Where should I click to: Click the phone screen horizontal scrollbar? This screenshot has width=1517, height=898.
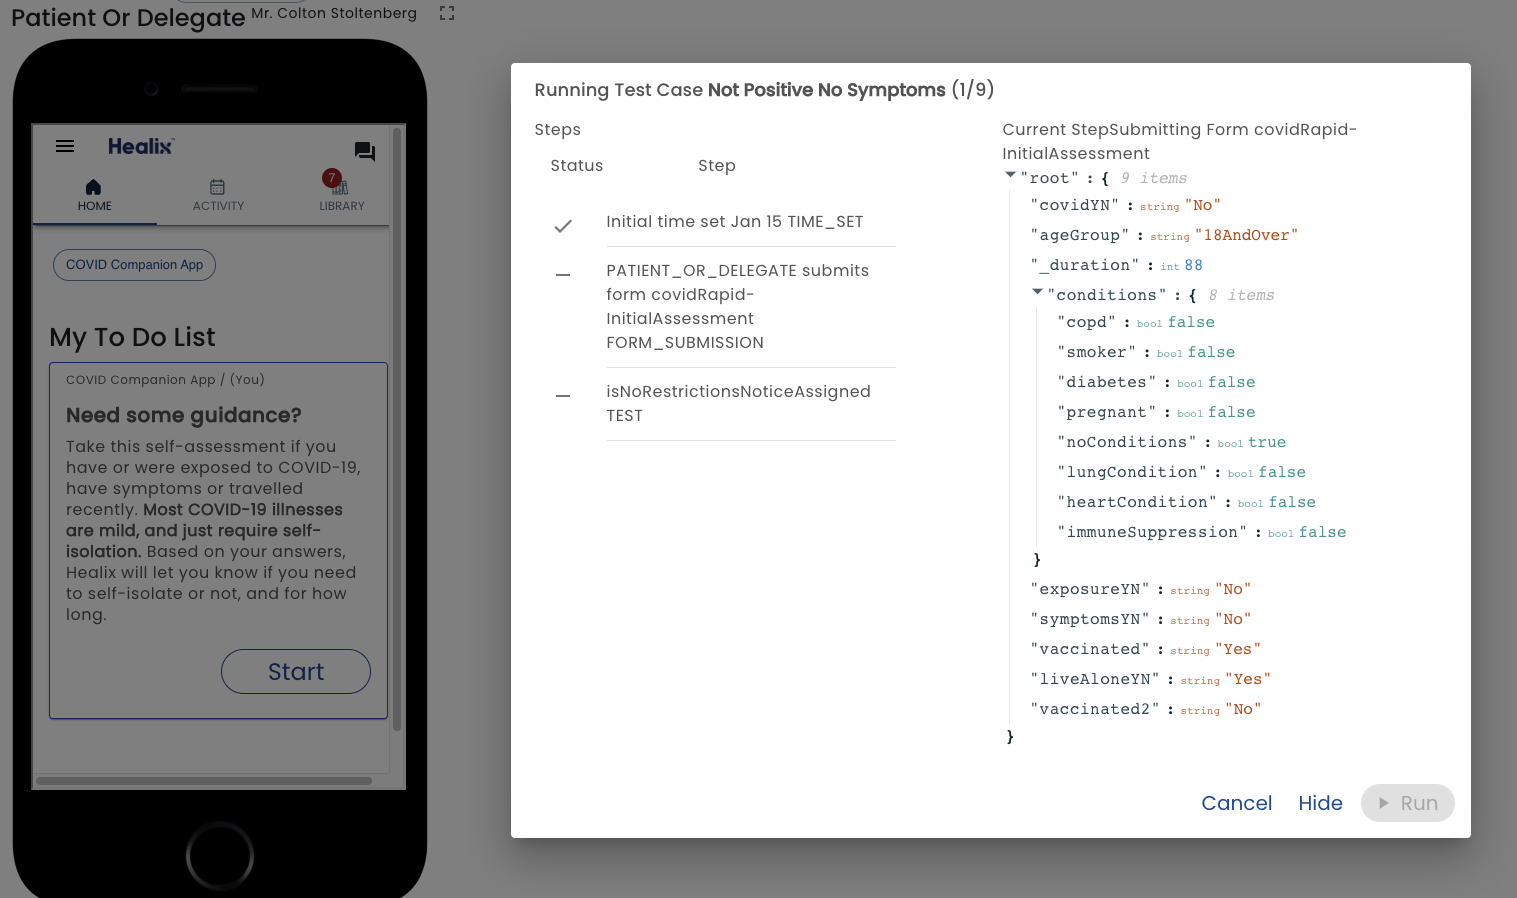(204, 781)
